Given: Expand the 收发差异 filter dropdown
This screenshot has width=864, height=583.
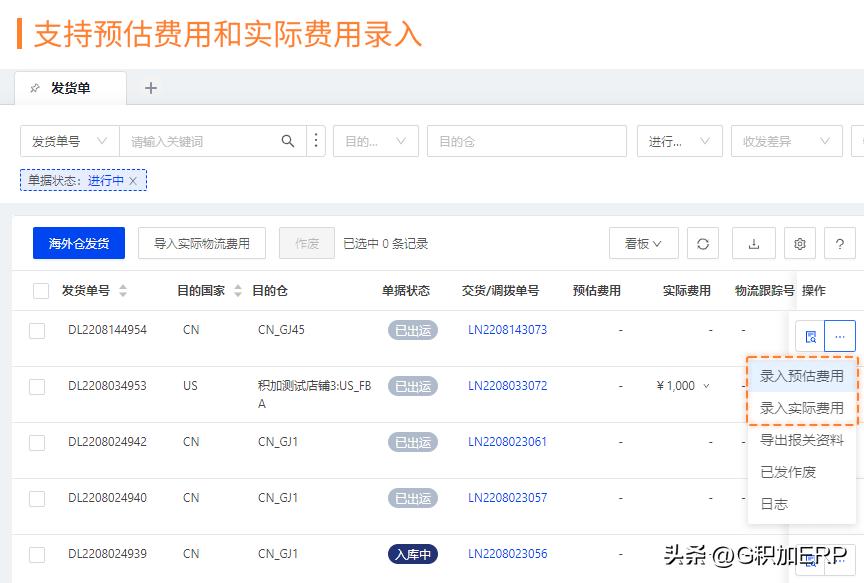Looking at the screenshot, I should pos(786,141).
